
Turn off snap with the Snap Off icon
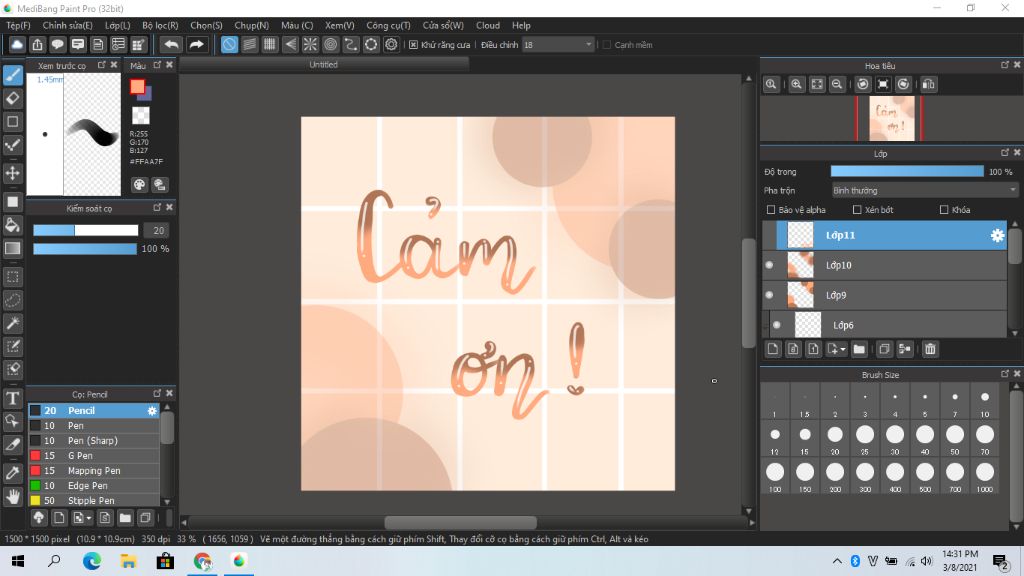(x=229, y=44)
